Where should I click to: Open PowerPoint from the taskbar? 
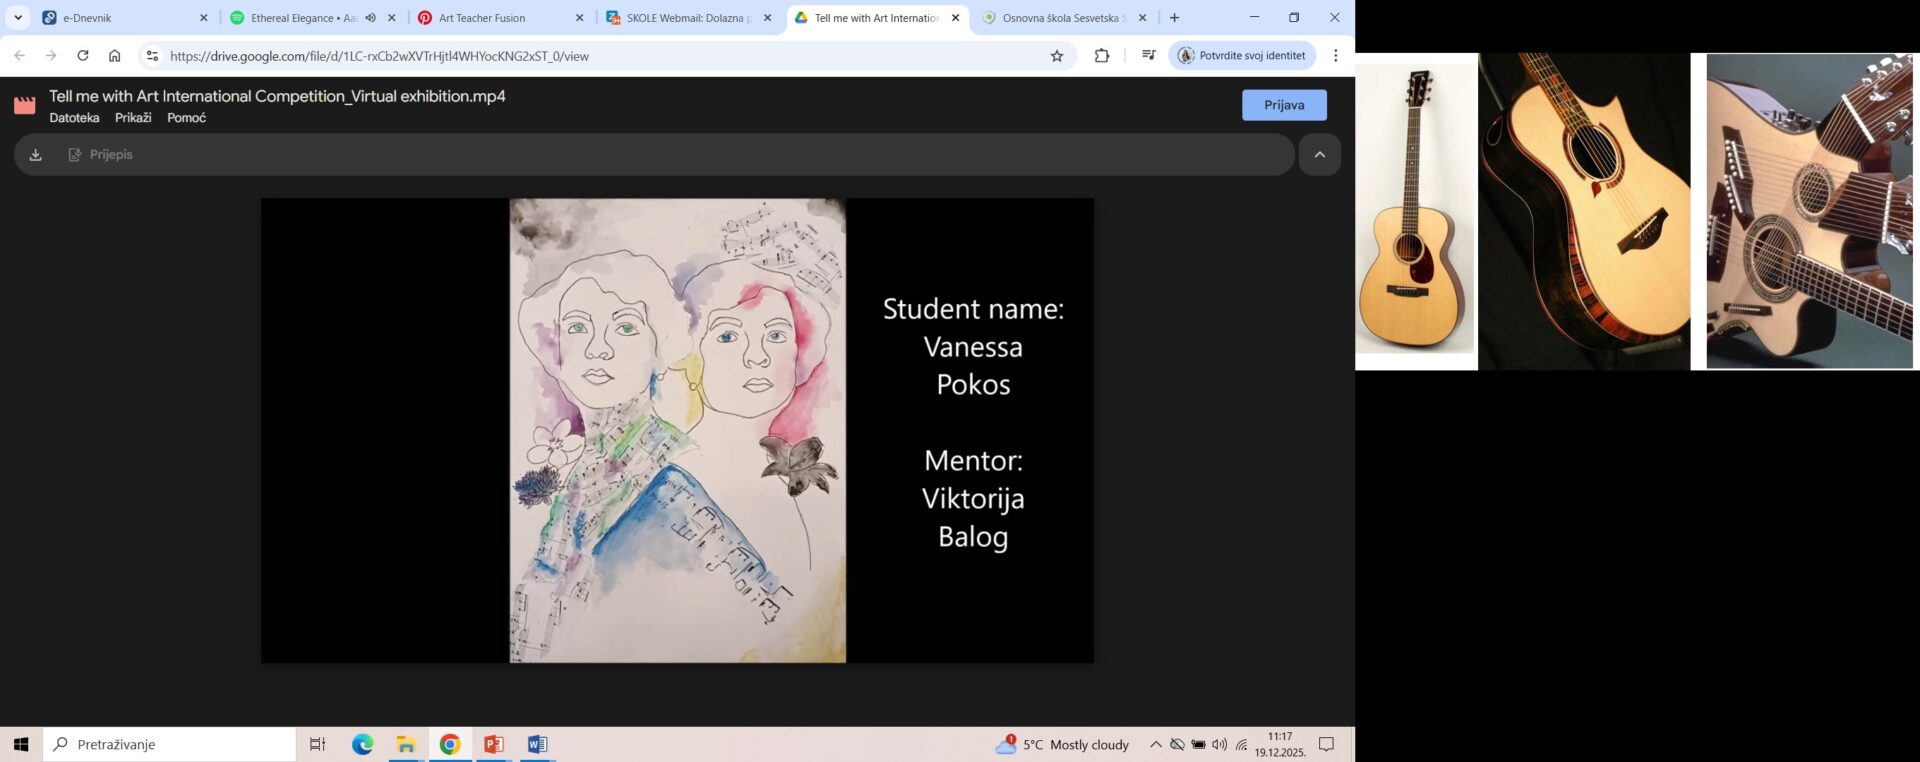pos(493,744)
